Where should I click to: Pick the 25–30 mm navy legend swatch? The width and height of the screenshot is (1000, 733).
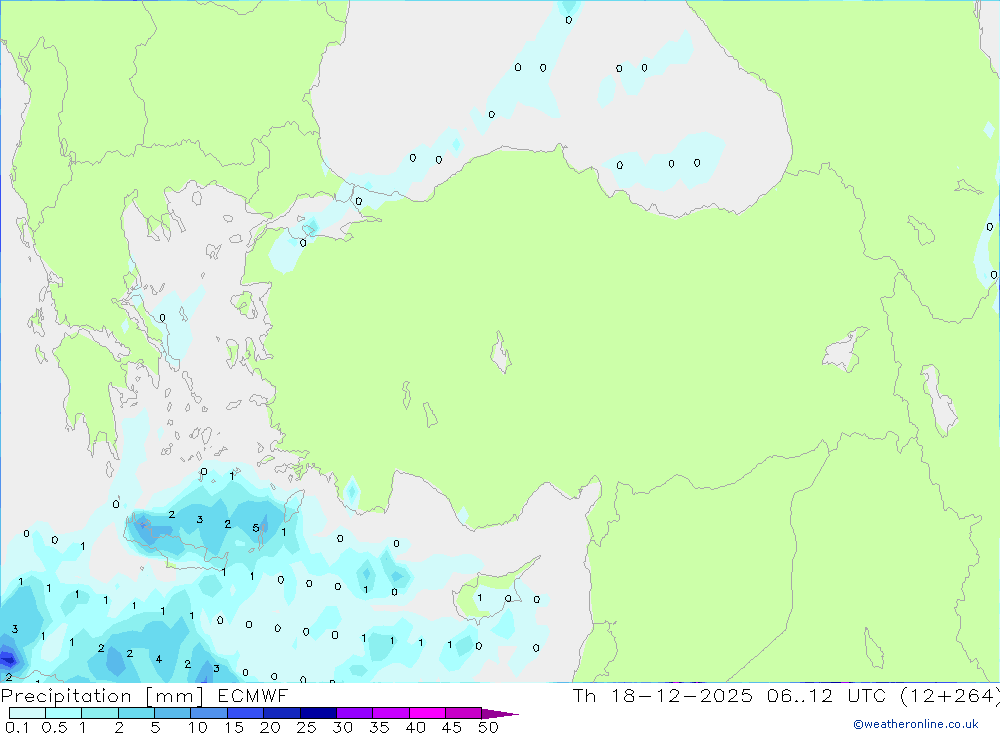318,713
